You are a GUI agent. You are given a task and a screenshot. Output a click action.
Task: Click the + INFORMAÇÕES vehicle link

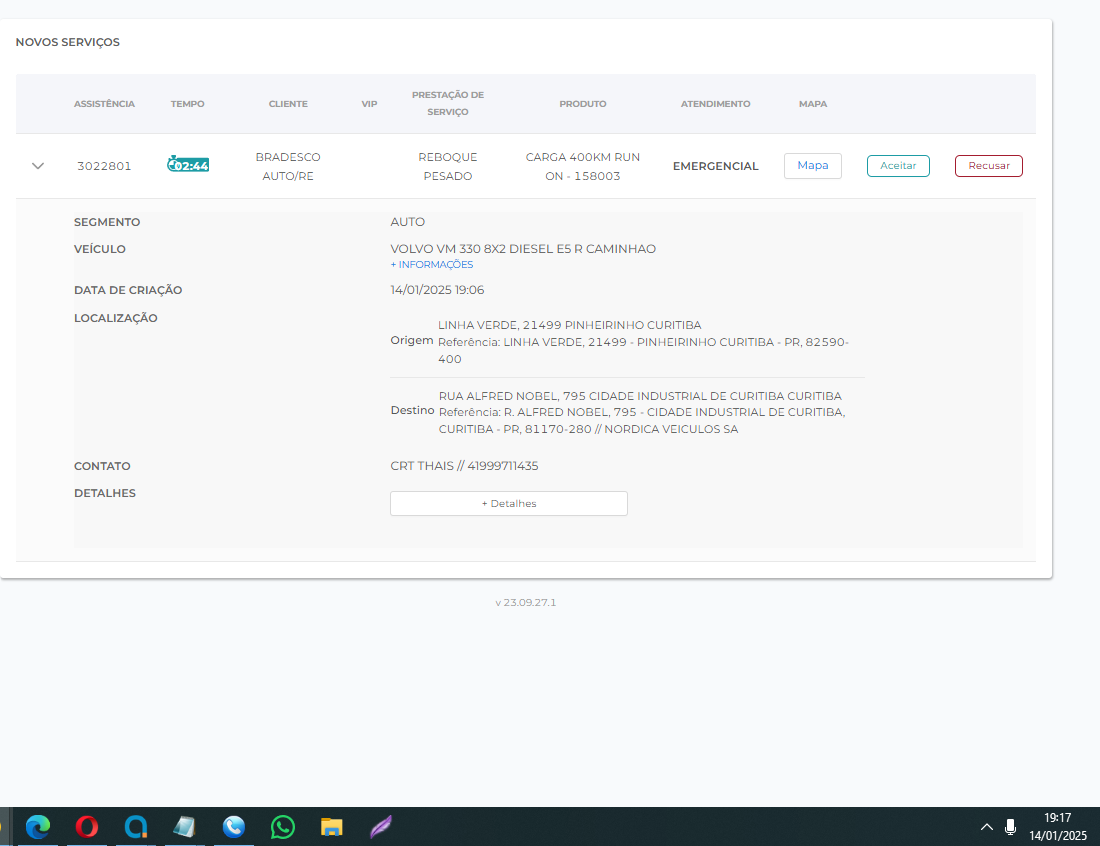431,265
